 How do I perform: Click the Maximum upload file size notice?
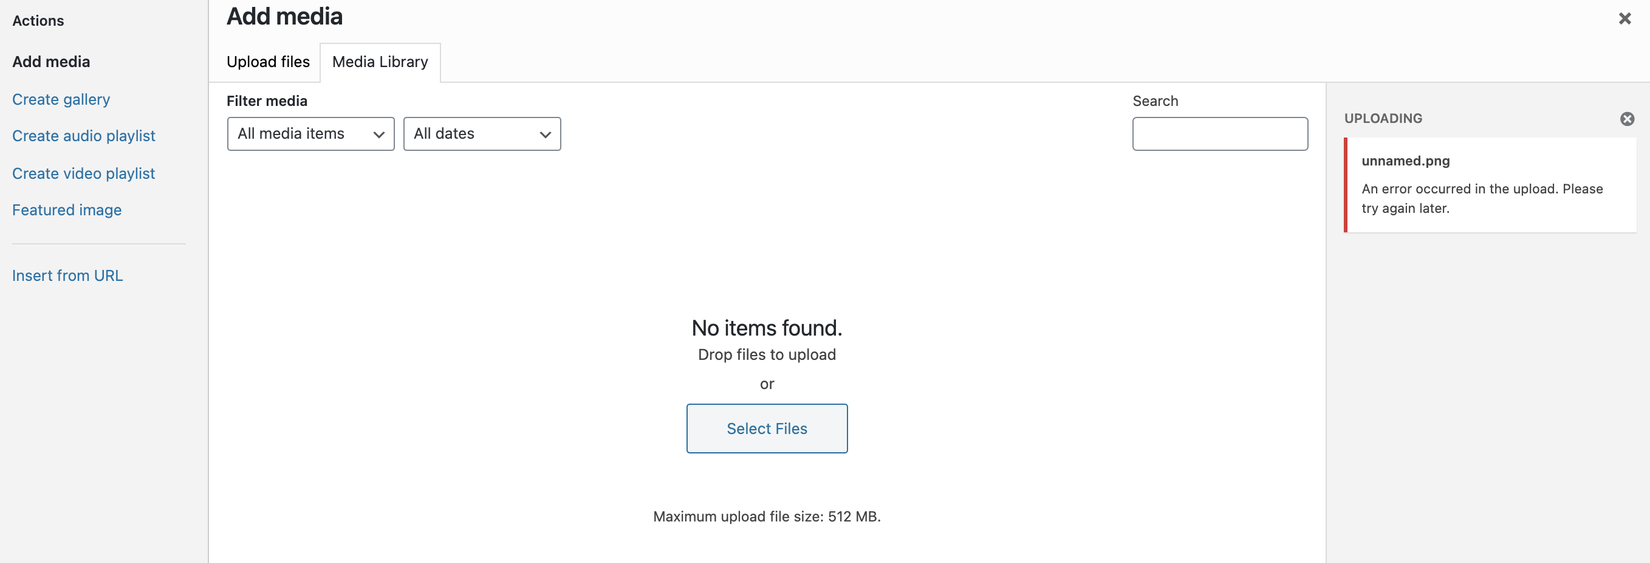pos(767,517)
